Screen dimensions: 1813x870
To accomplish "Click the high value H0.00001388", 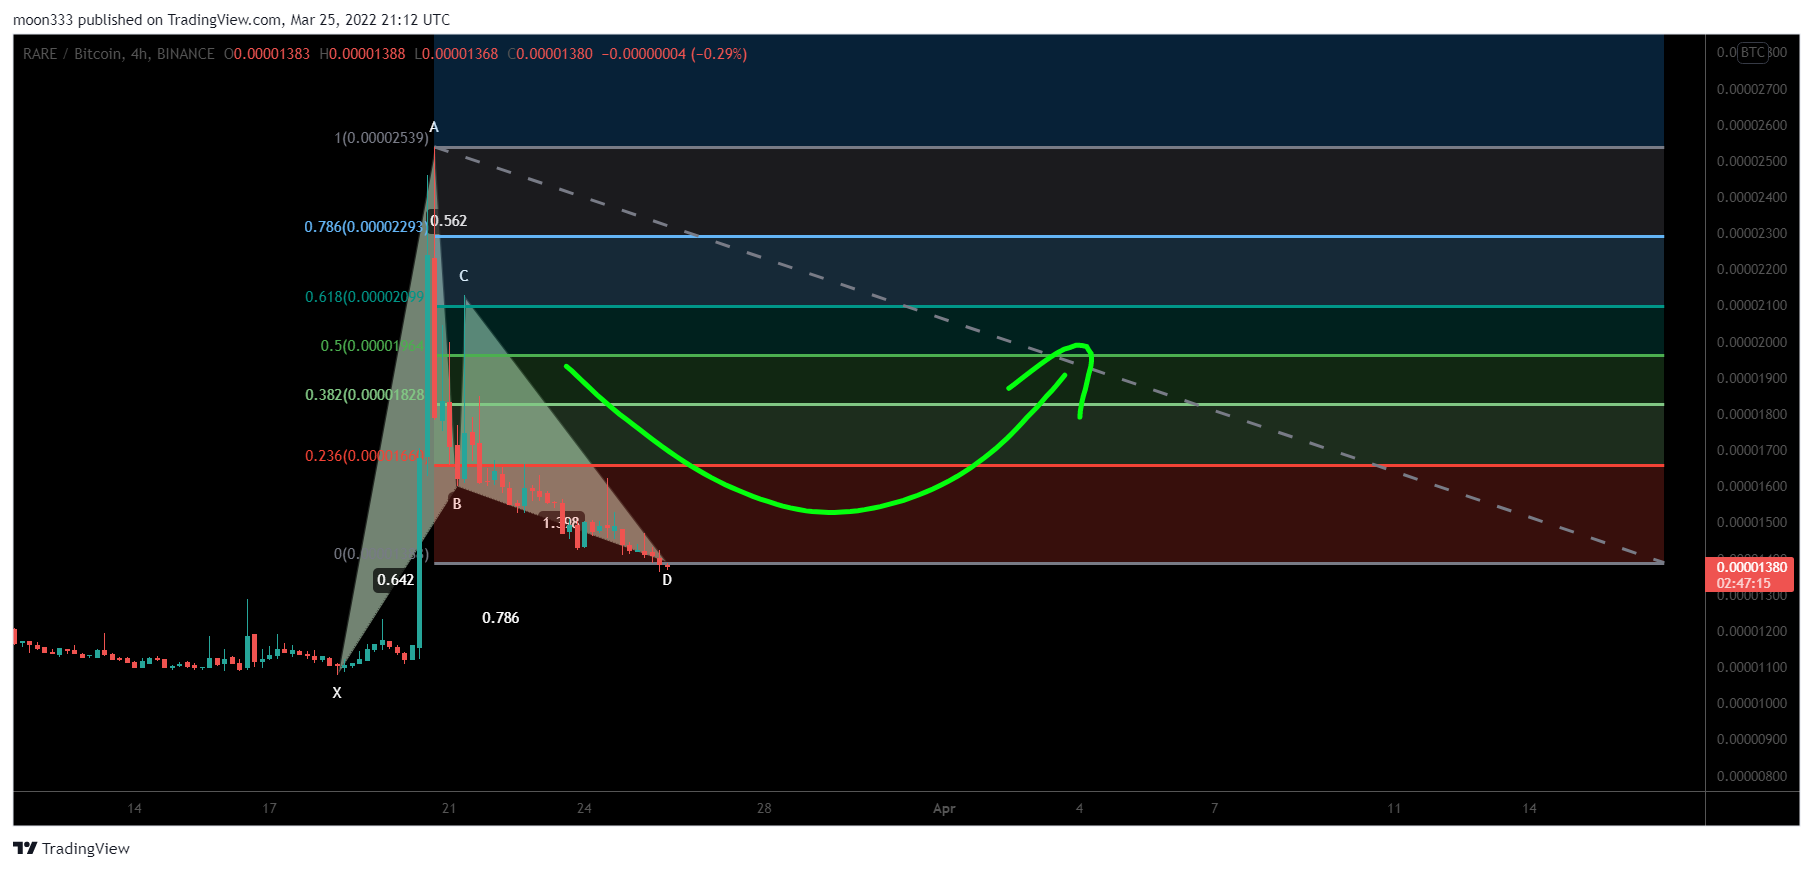I will point(362,54).
